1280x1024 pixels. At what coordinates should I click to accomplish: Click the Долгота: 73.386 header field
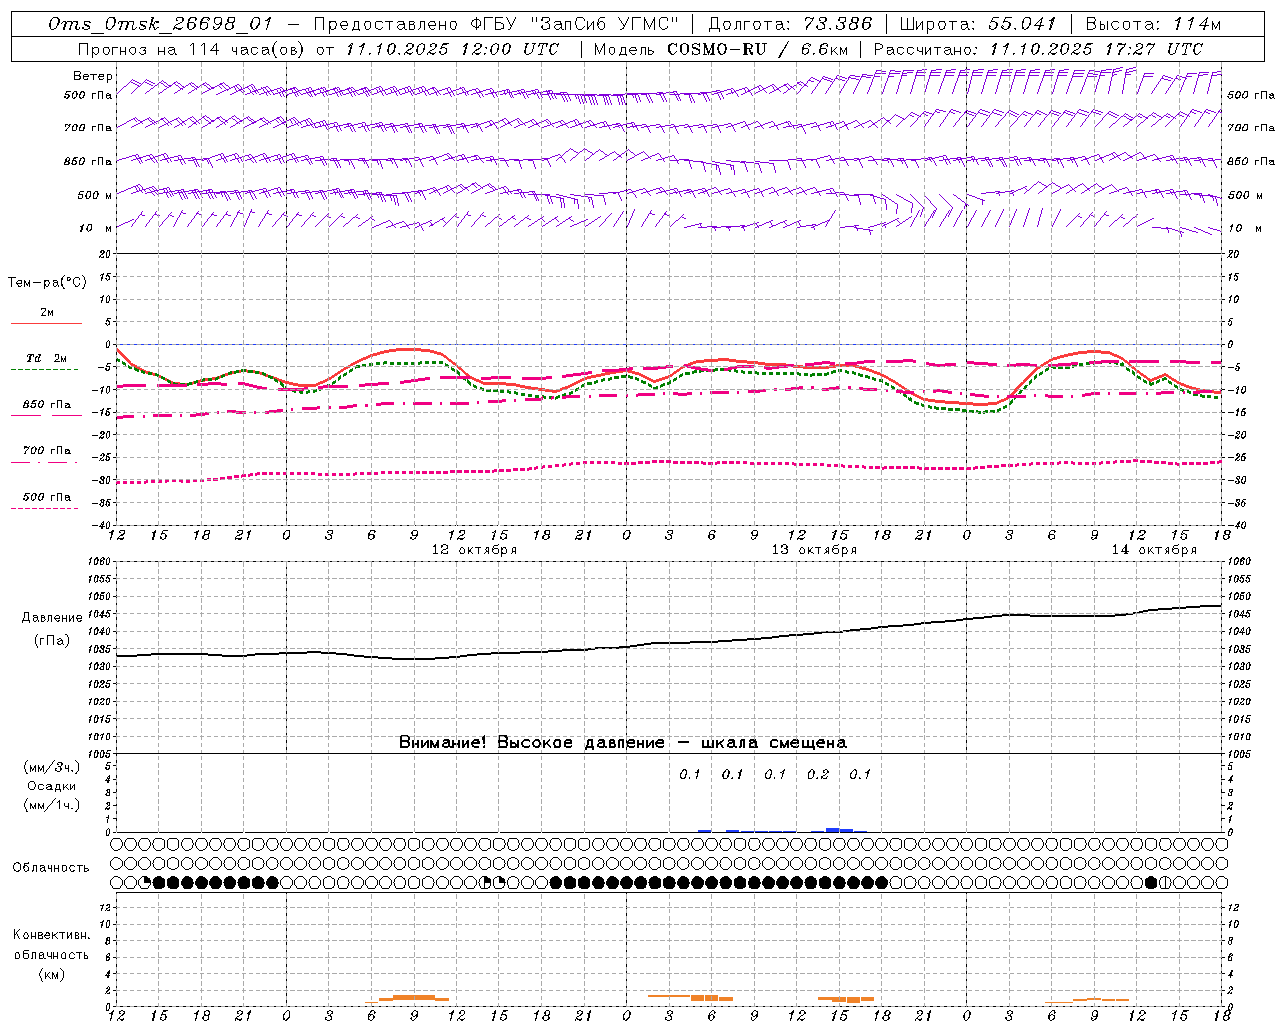point(790,24)
